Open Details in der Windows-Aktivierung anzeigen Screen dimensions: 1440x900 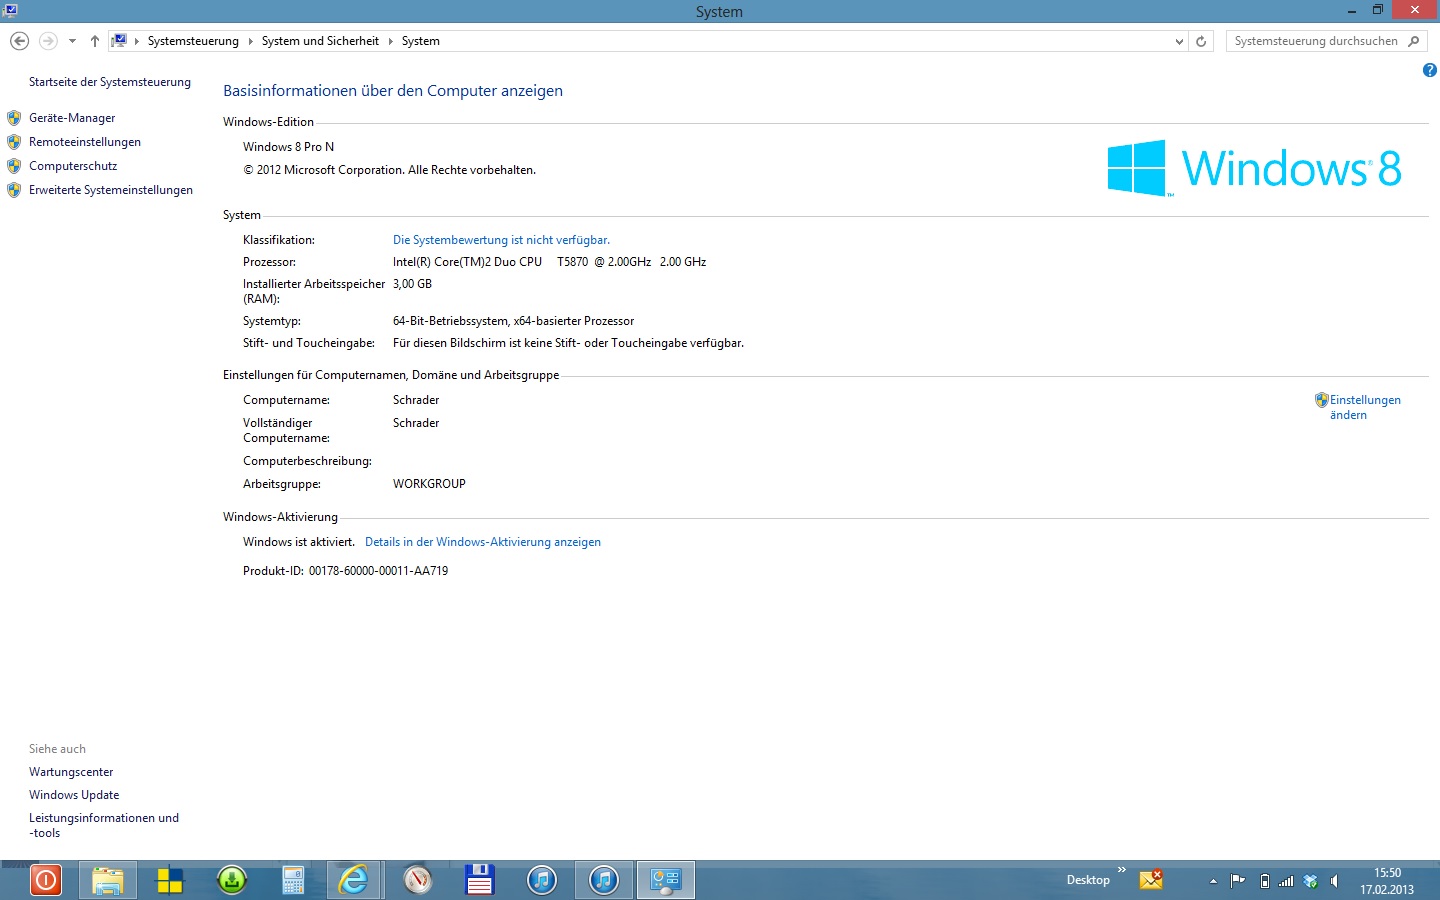click(x=483, y=542)
